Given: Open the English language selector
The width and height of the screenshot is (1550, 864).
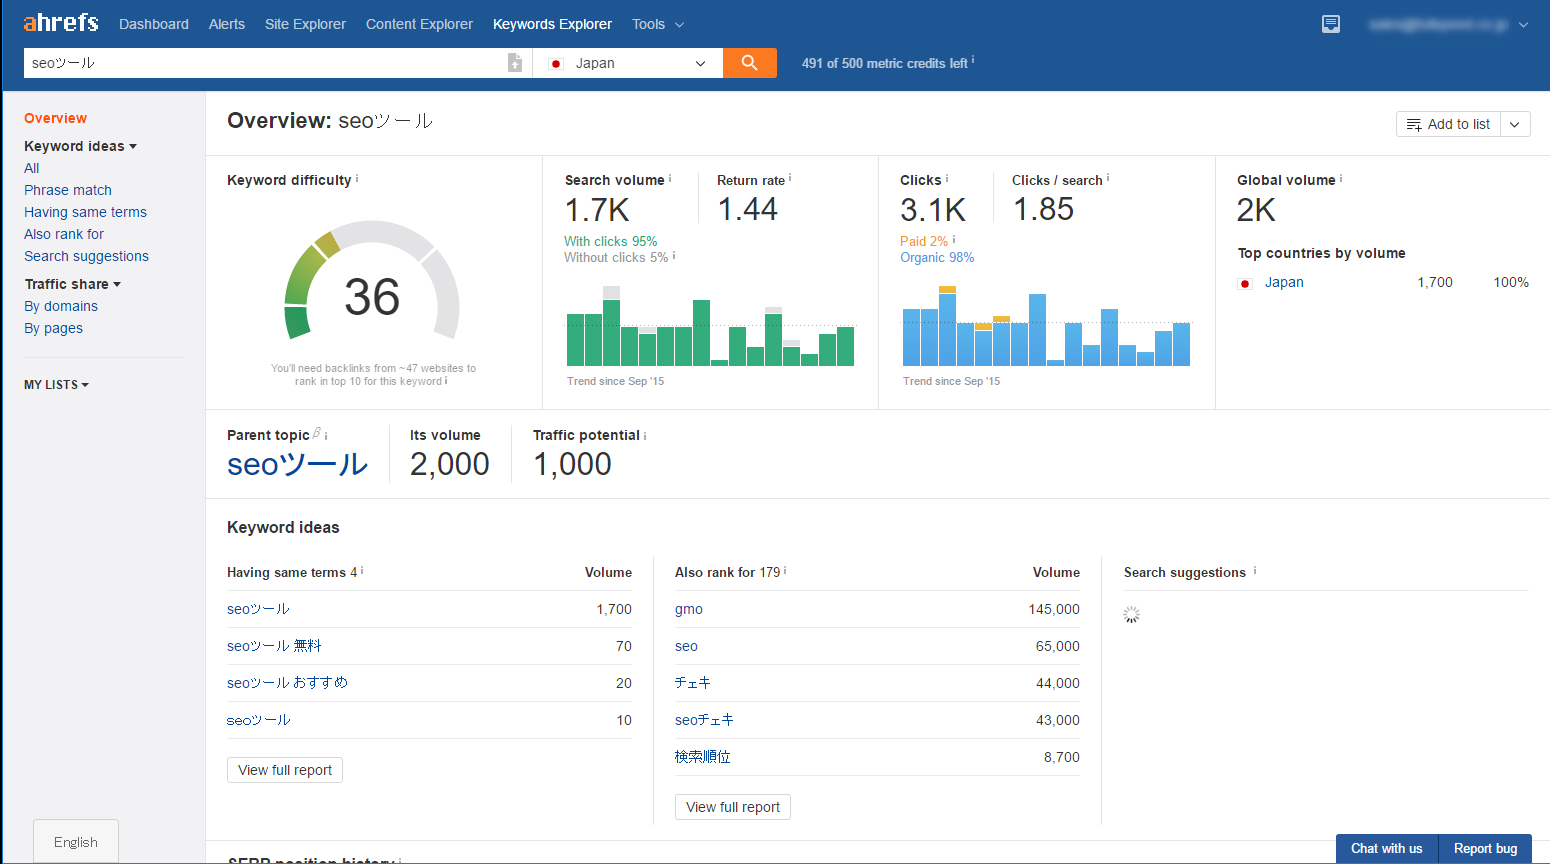Looking at the screenshot, I should coord(76,842).
